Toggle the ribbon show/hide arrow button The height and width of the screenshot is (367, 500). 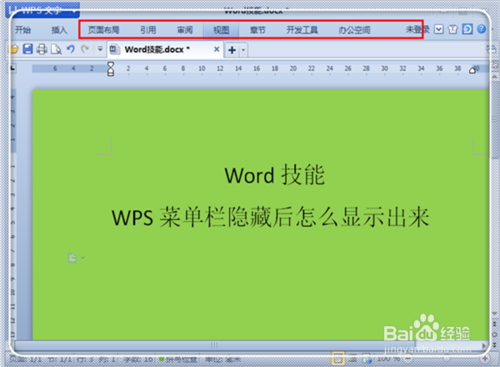click(439, 29)
